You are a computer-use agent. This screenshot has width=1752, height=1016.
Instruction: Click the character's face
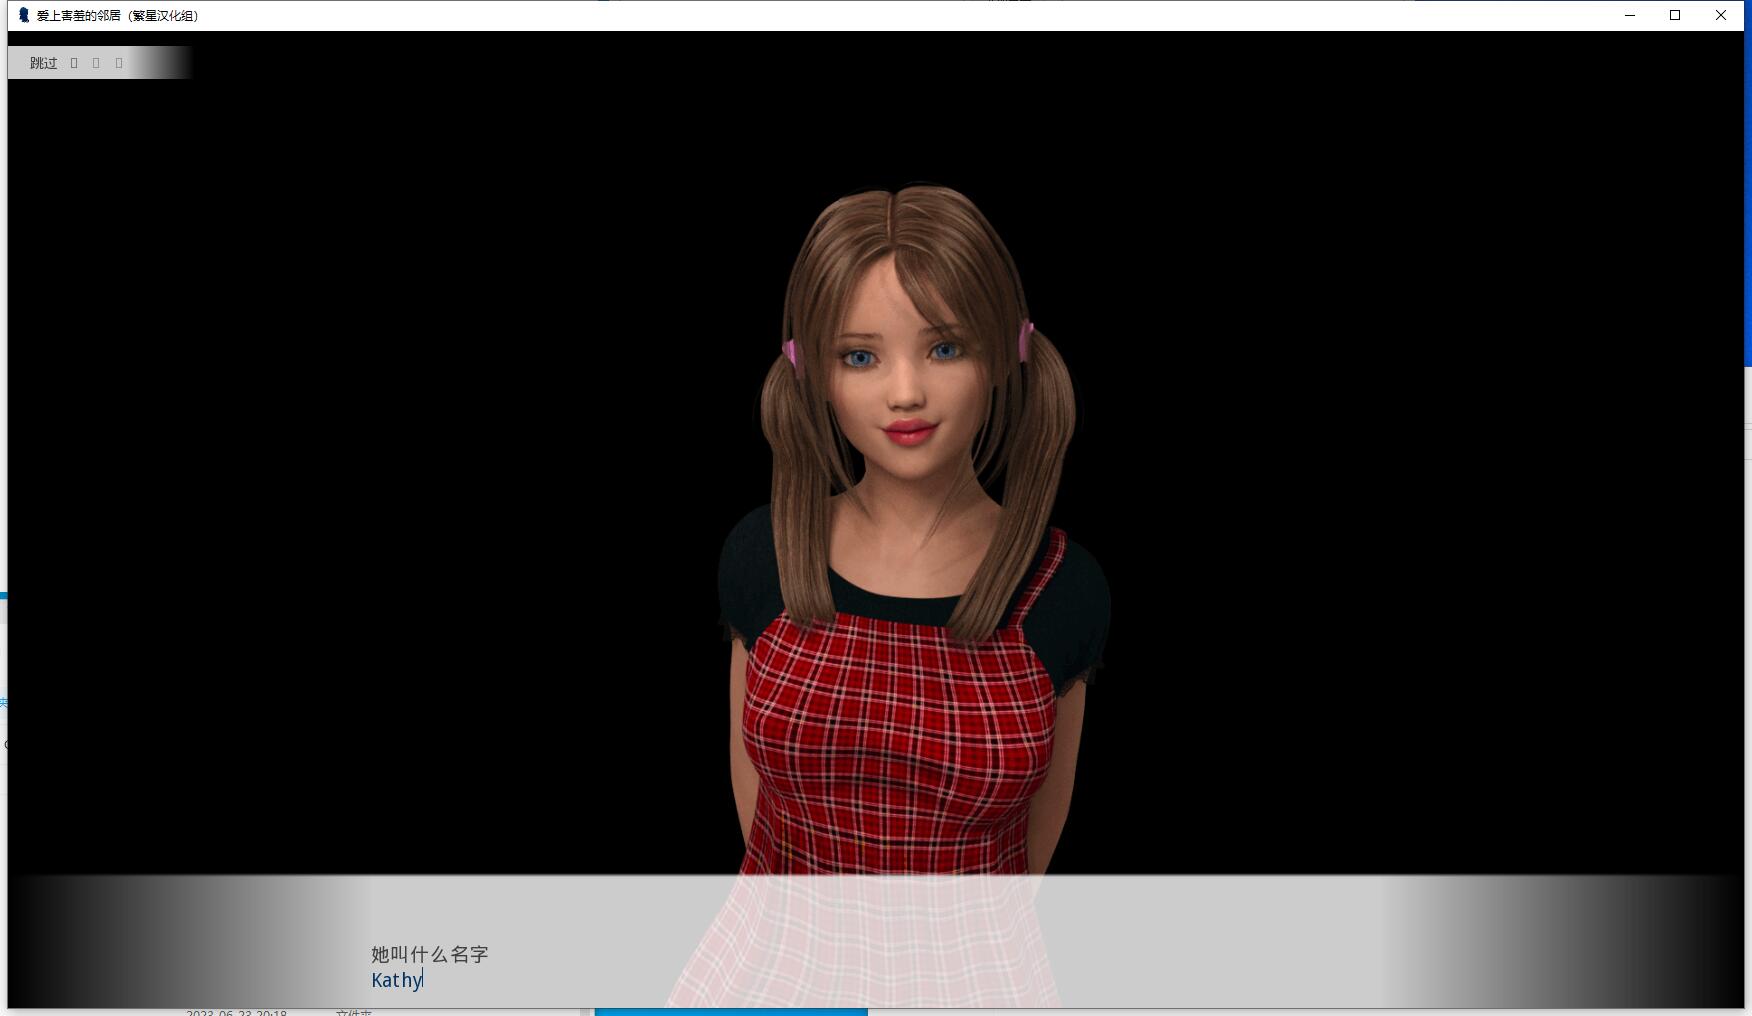point(903,370)
